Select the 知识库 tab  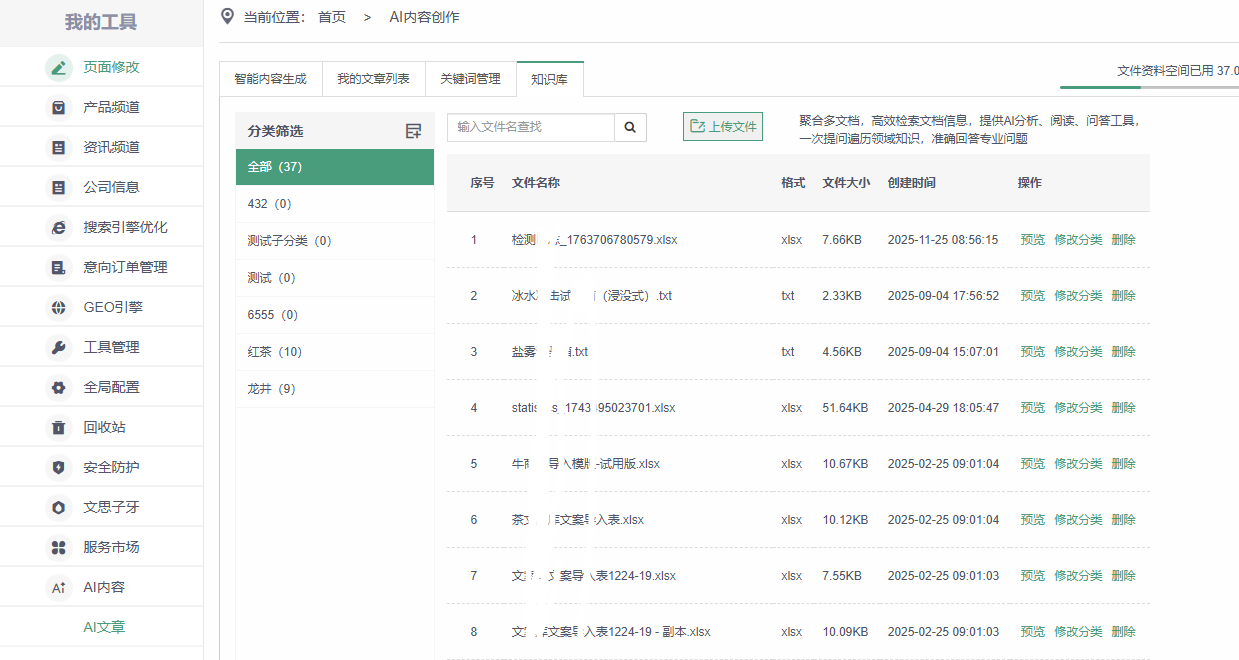(x=550, y=79)
